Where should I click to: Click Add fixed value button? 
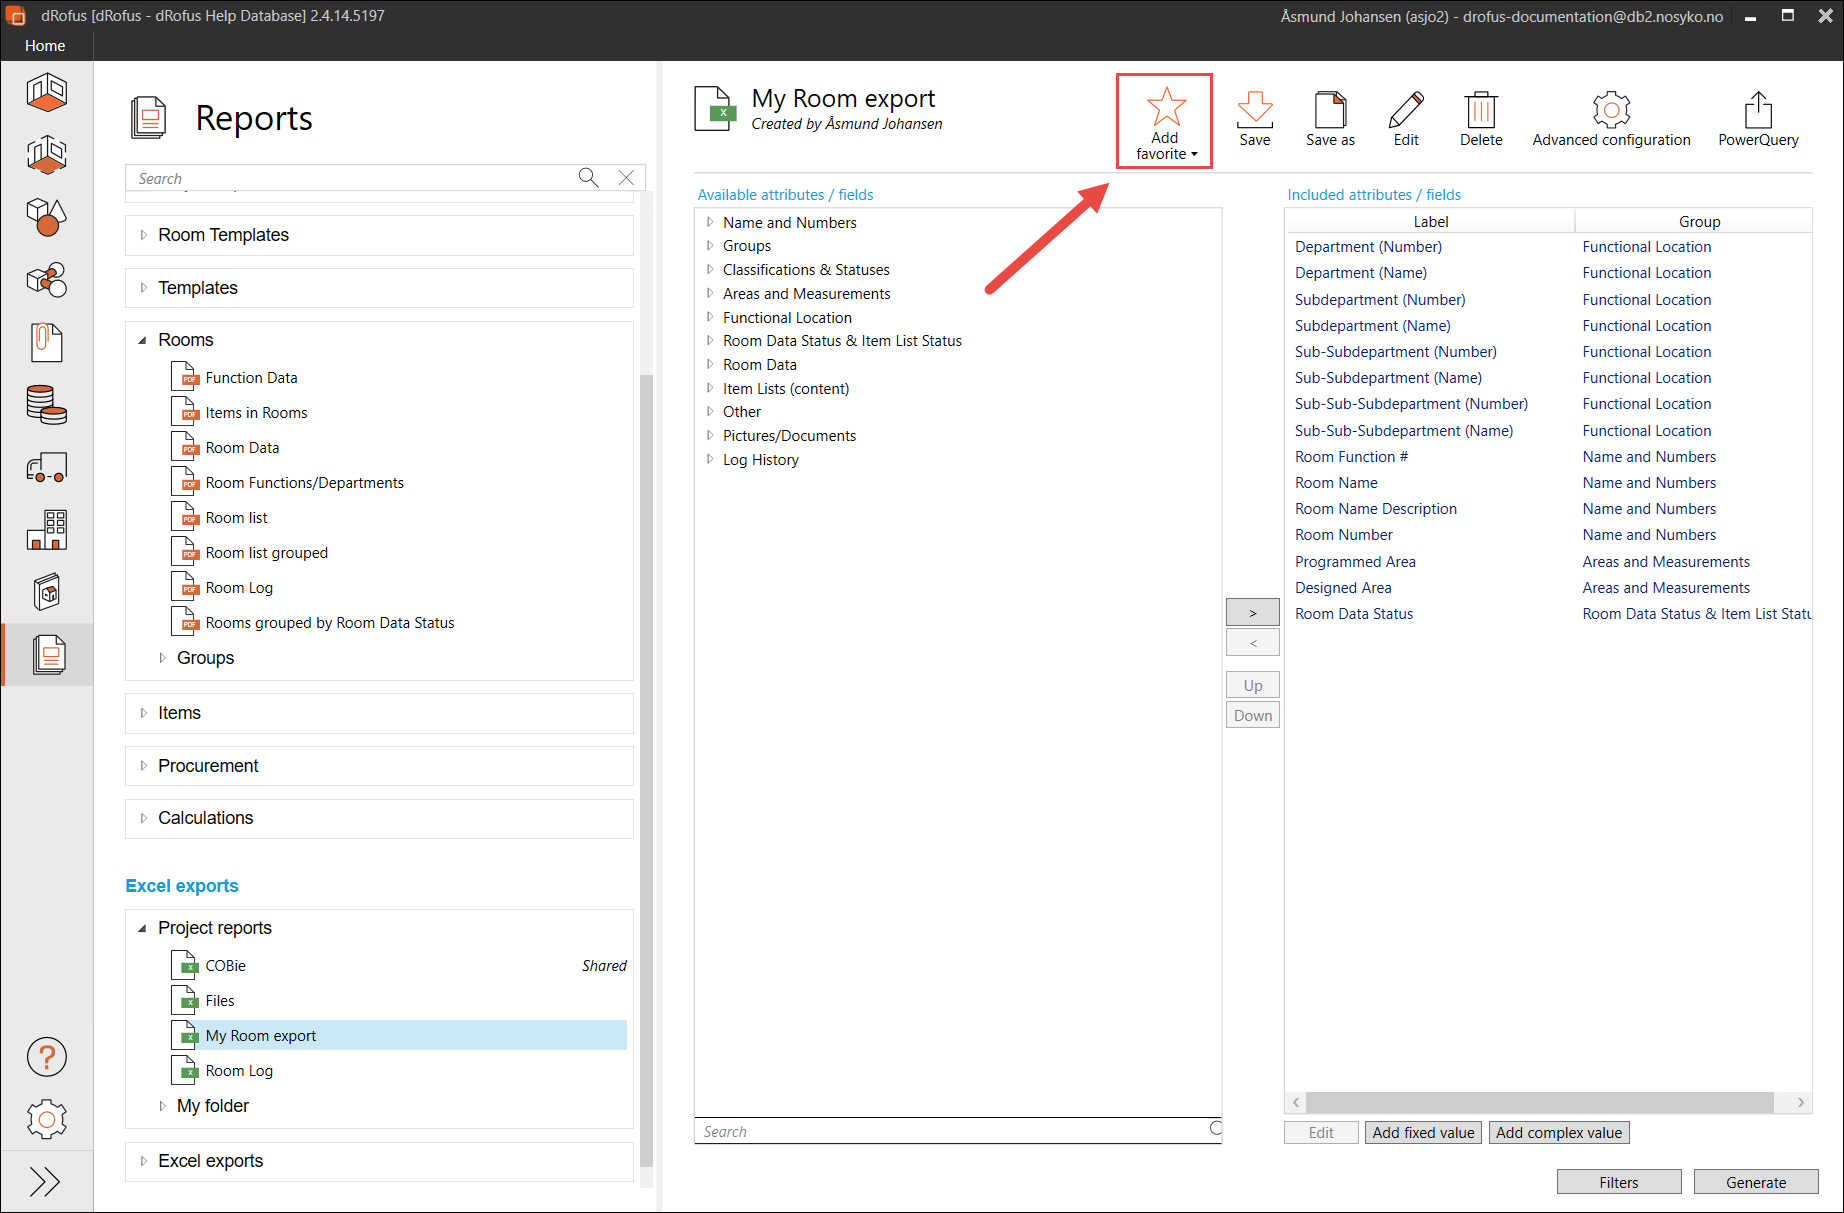[x=1422, y=1132]
